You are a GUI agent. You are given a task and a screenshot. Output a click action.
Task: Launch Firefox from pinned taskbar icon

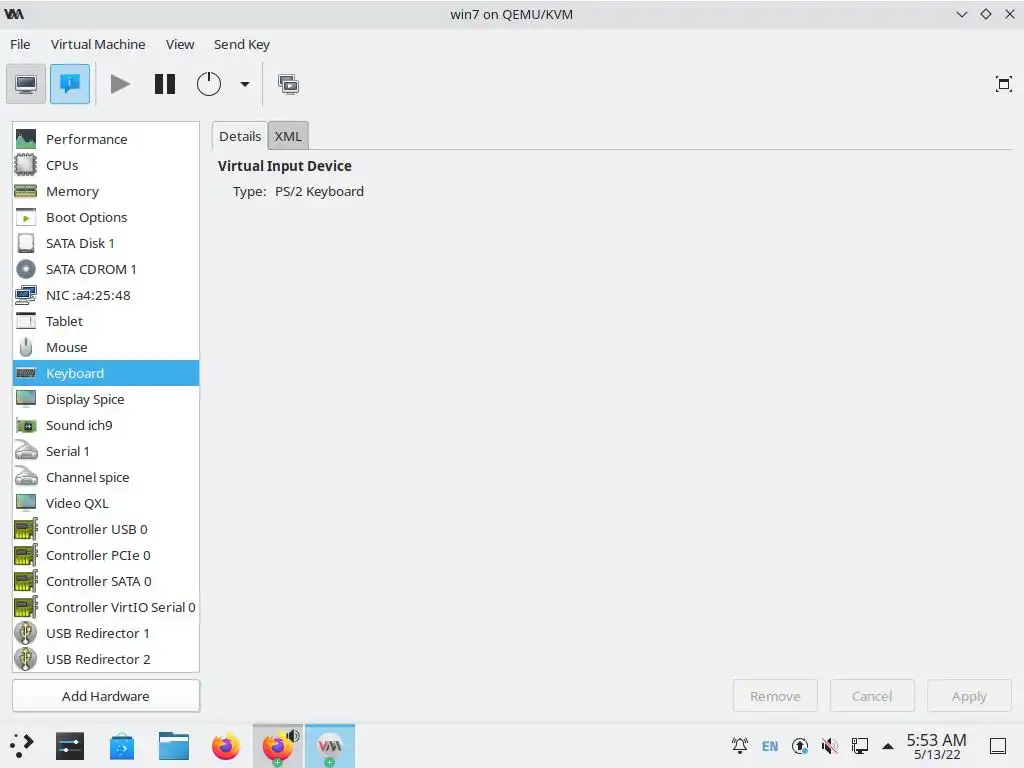[x=226, y=746]
